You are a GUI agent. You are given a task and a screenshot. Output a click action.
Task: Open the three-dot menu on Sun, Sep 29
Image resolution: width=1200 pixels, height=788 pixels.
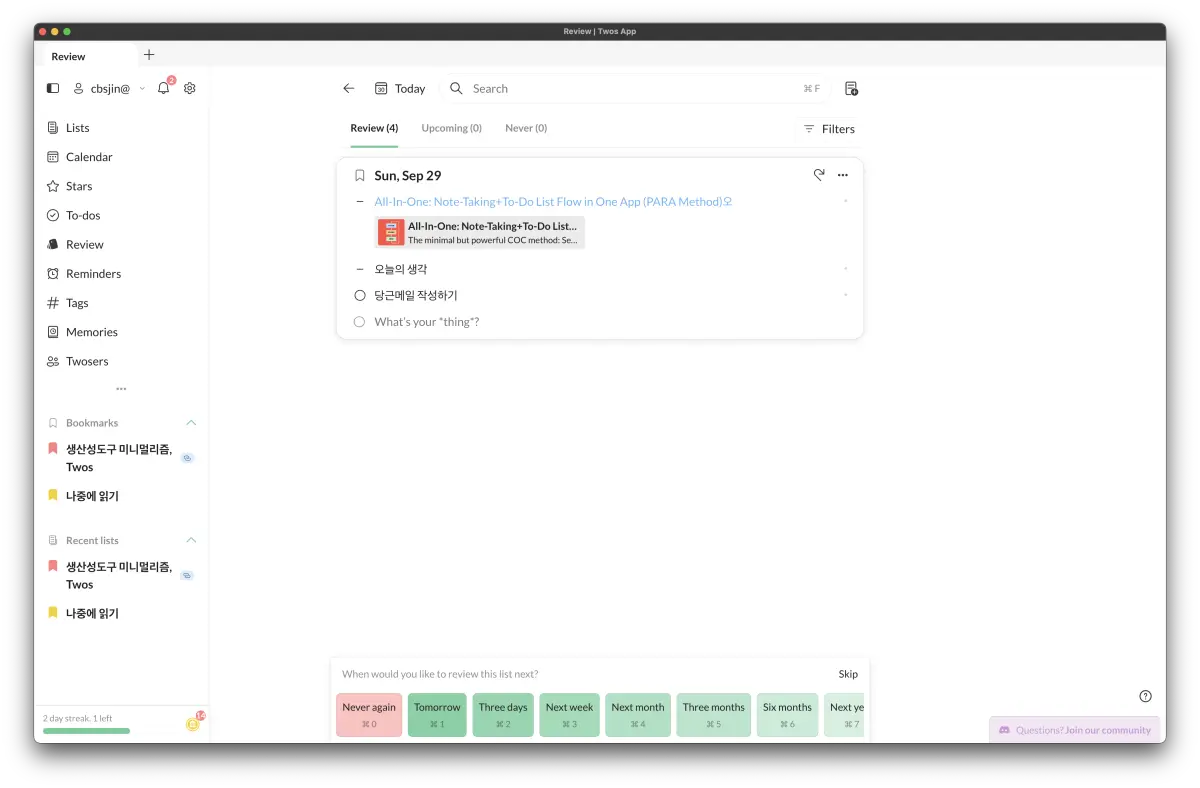point(843,175)
